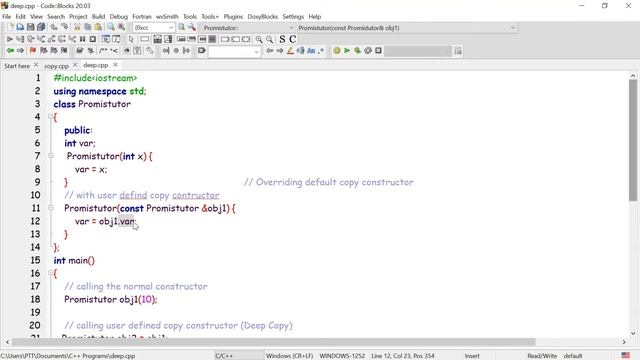Viewport: 640px width, 360px height.
Task: Click the Redo icon
Action: 64,27
